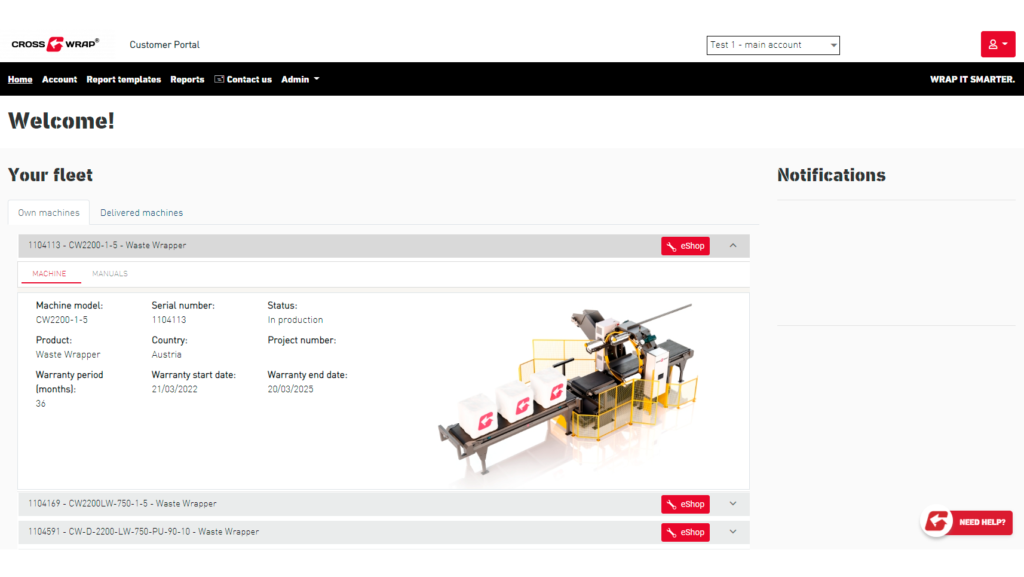Open the user profile menu icon
1024x577 pixels.
[997, 44]
